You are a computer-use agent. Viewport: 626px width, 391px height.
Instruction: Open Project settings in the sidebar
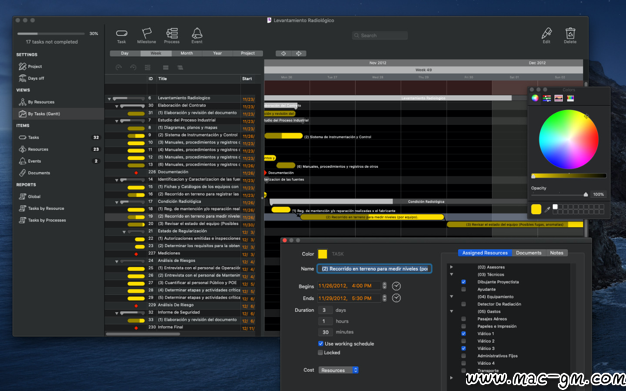[x=30, y=66]
